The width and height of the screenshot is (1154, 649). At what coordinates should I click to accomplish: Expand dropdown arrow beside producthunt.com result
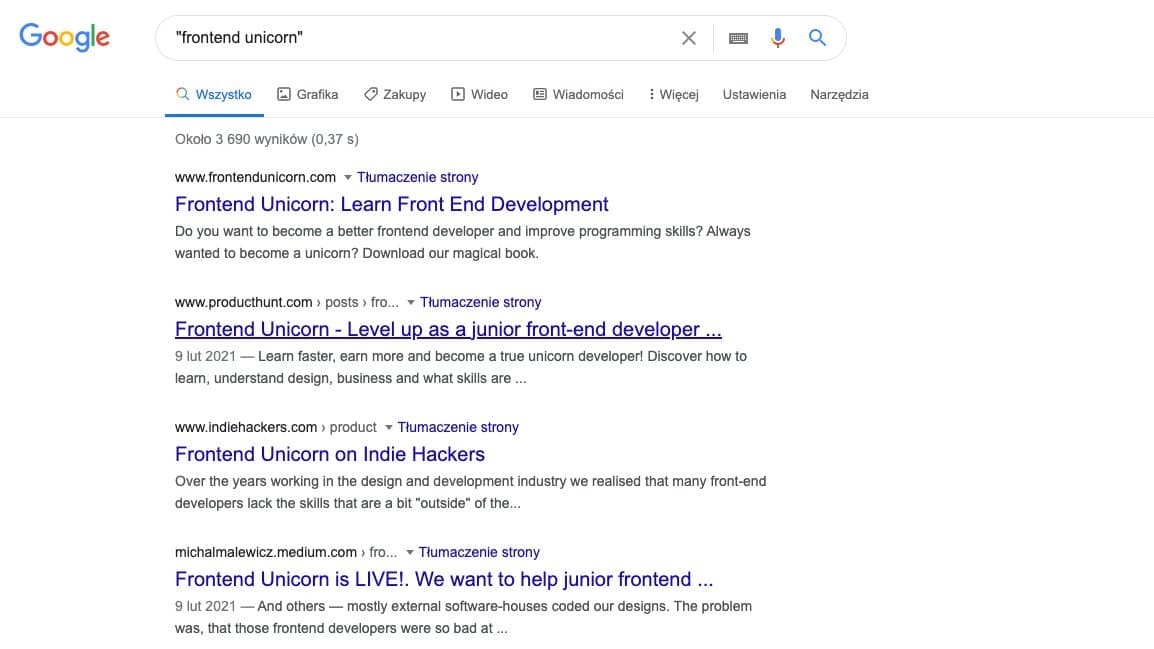[x=411, y=302]
